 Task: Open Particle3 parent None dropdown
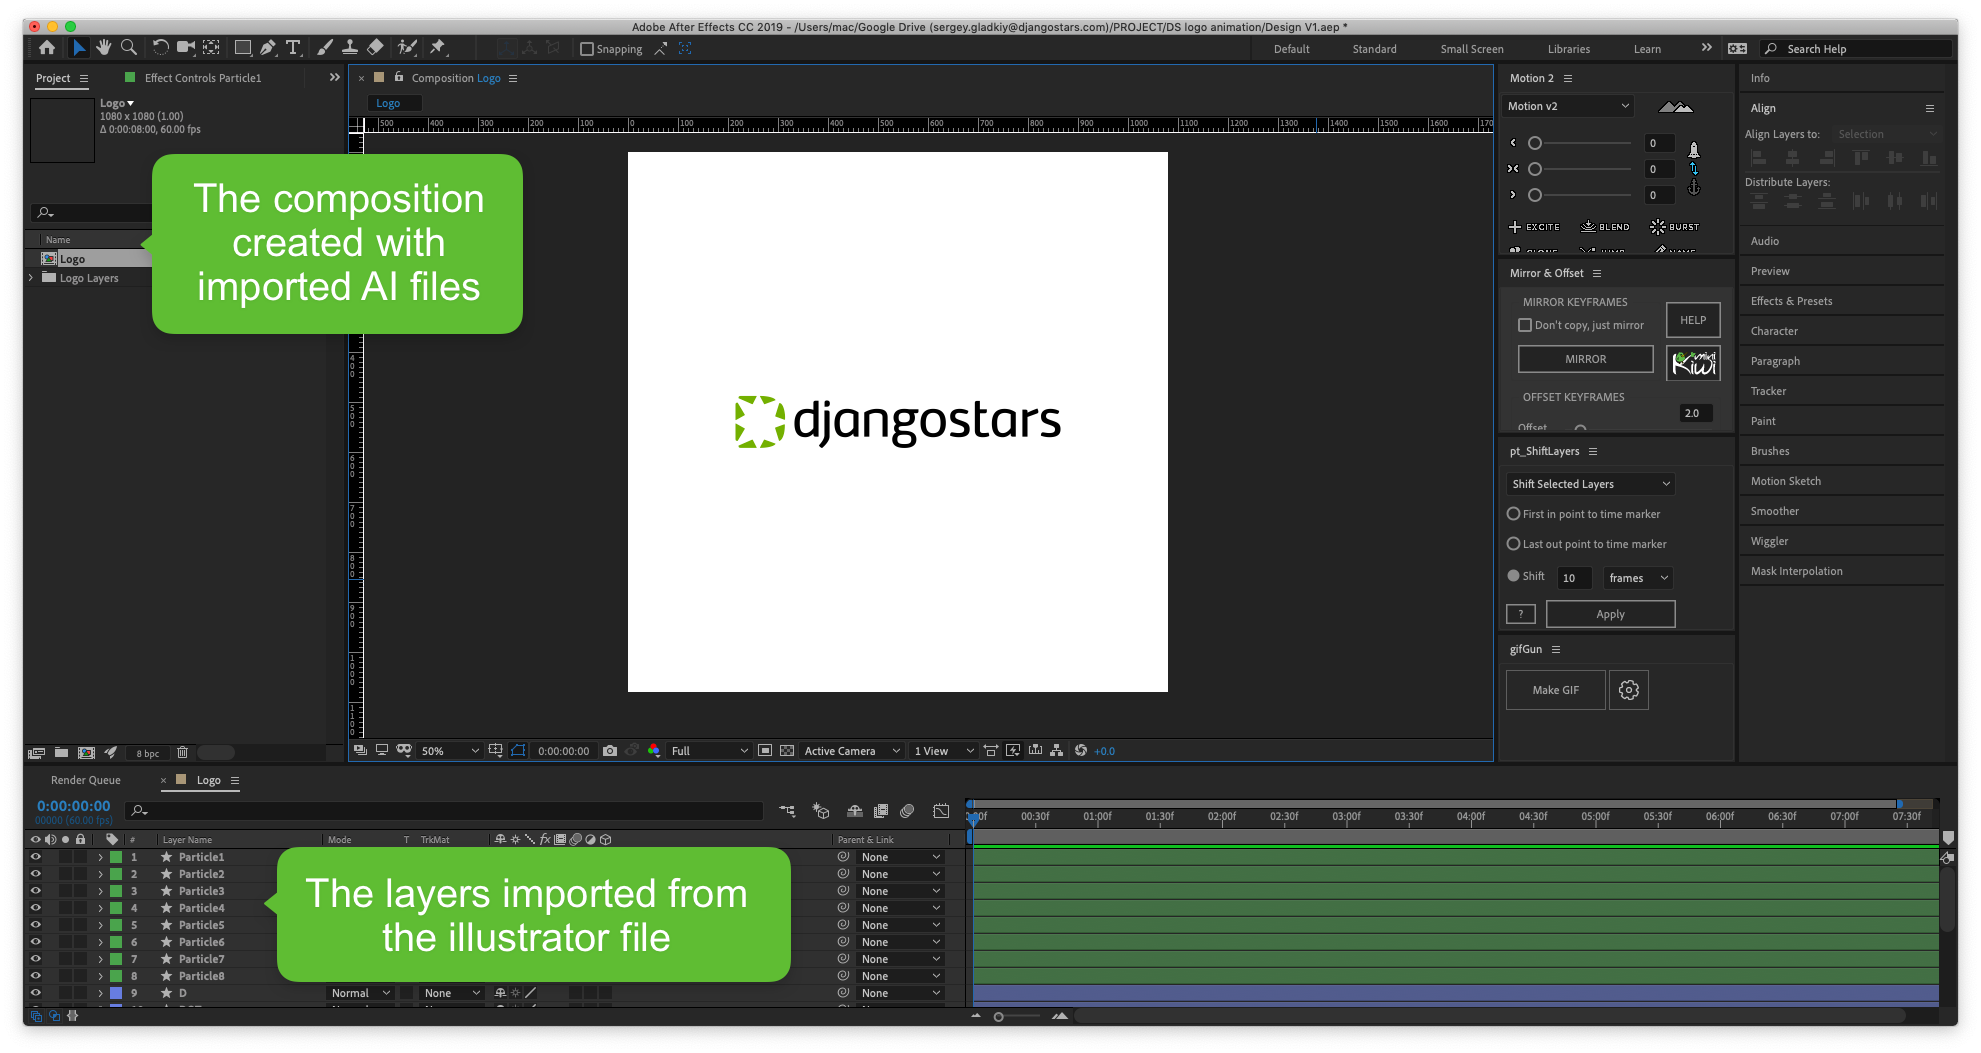tap(900, 891)
